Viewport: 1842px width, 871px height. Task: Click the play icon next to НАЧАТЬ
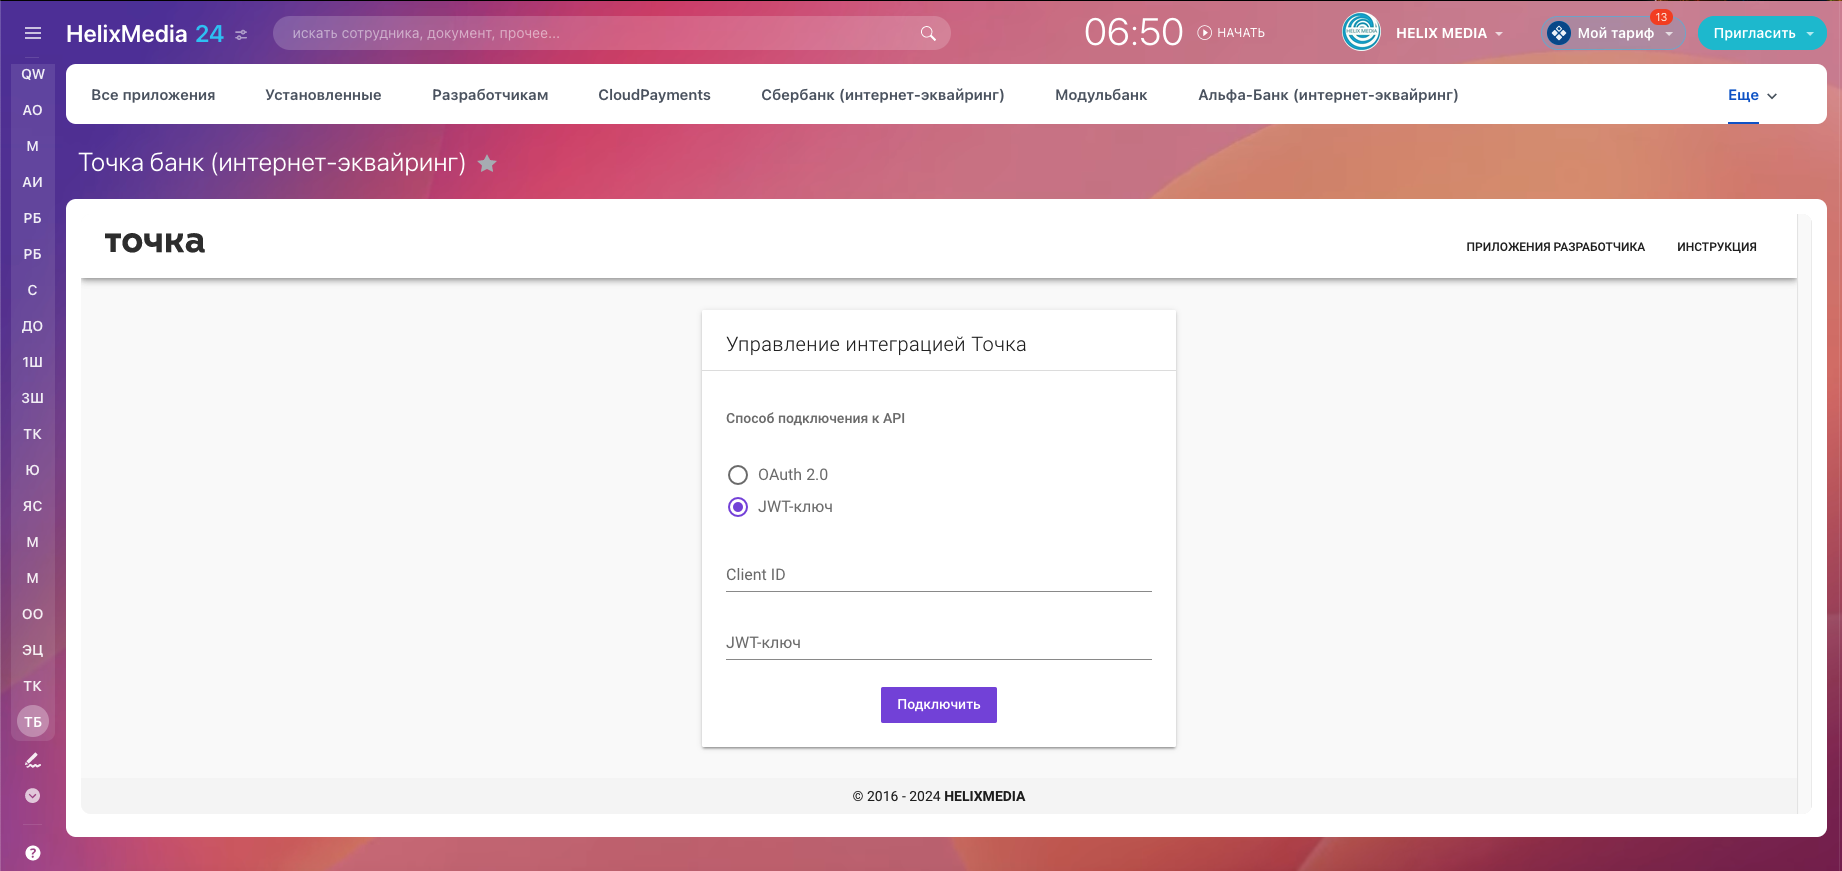coord(1205,33)
